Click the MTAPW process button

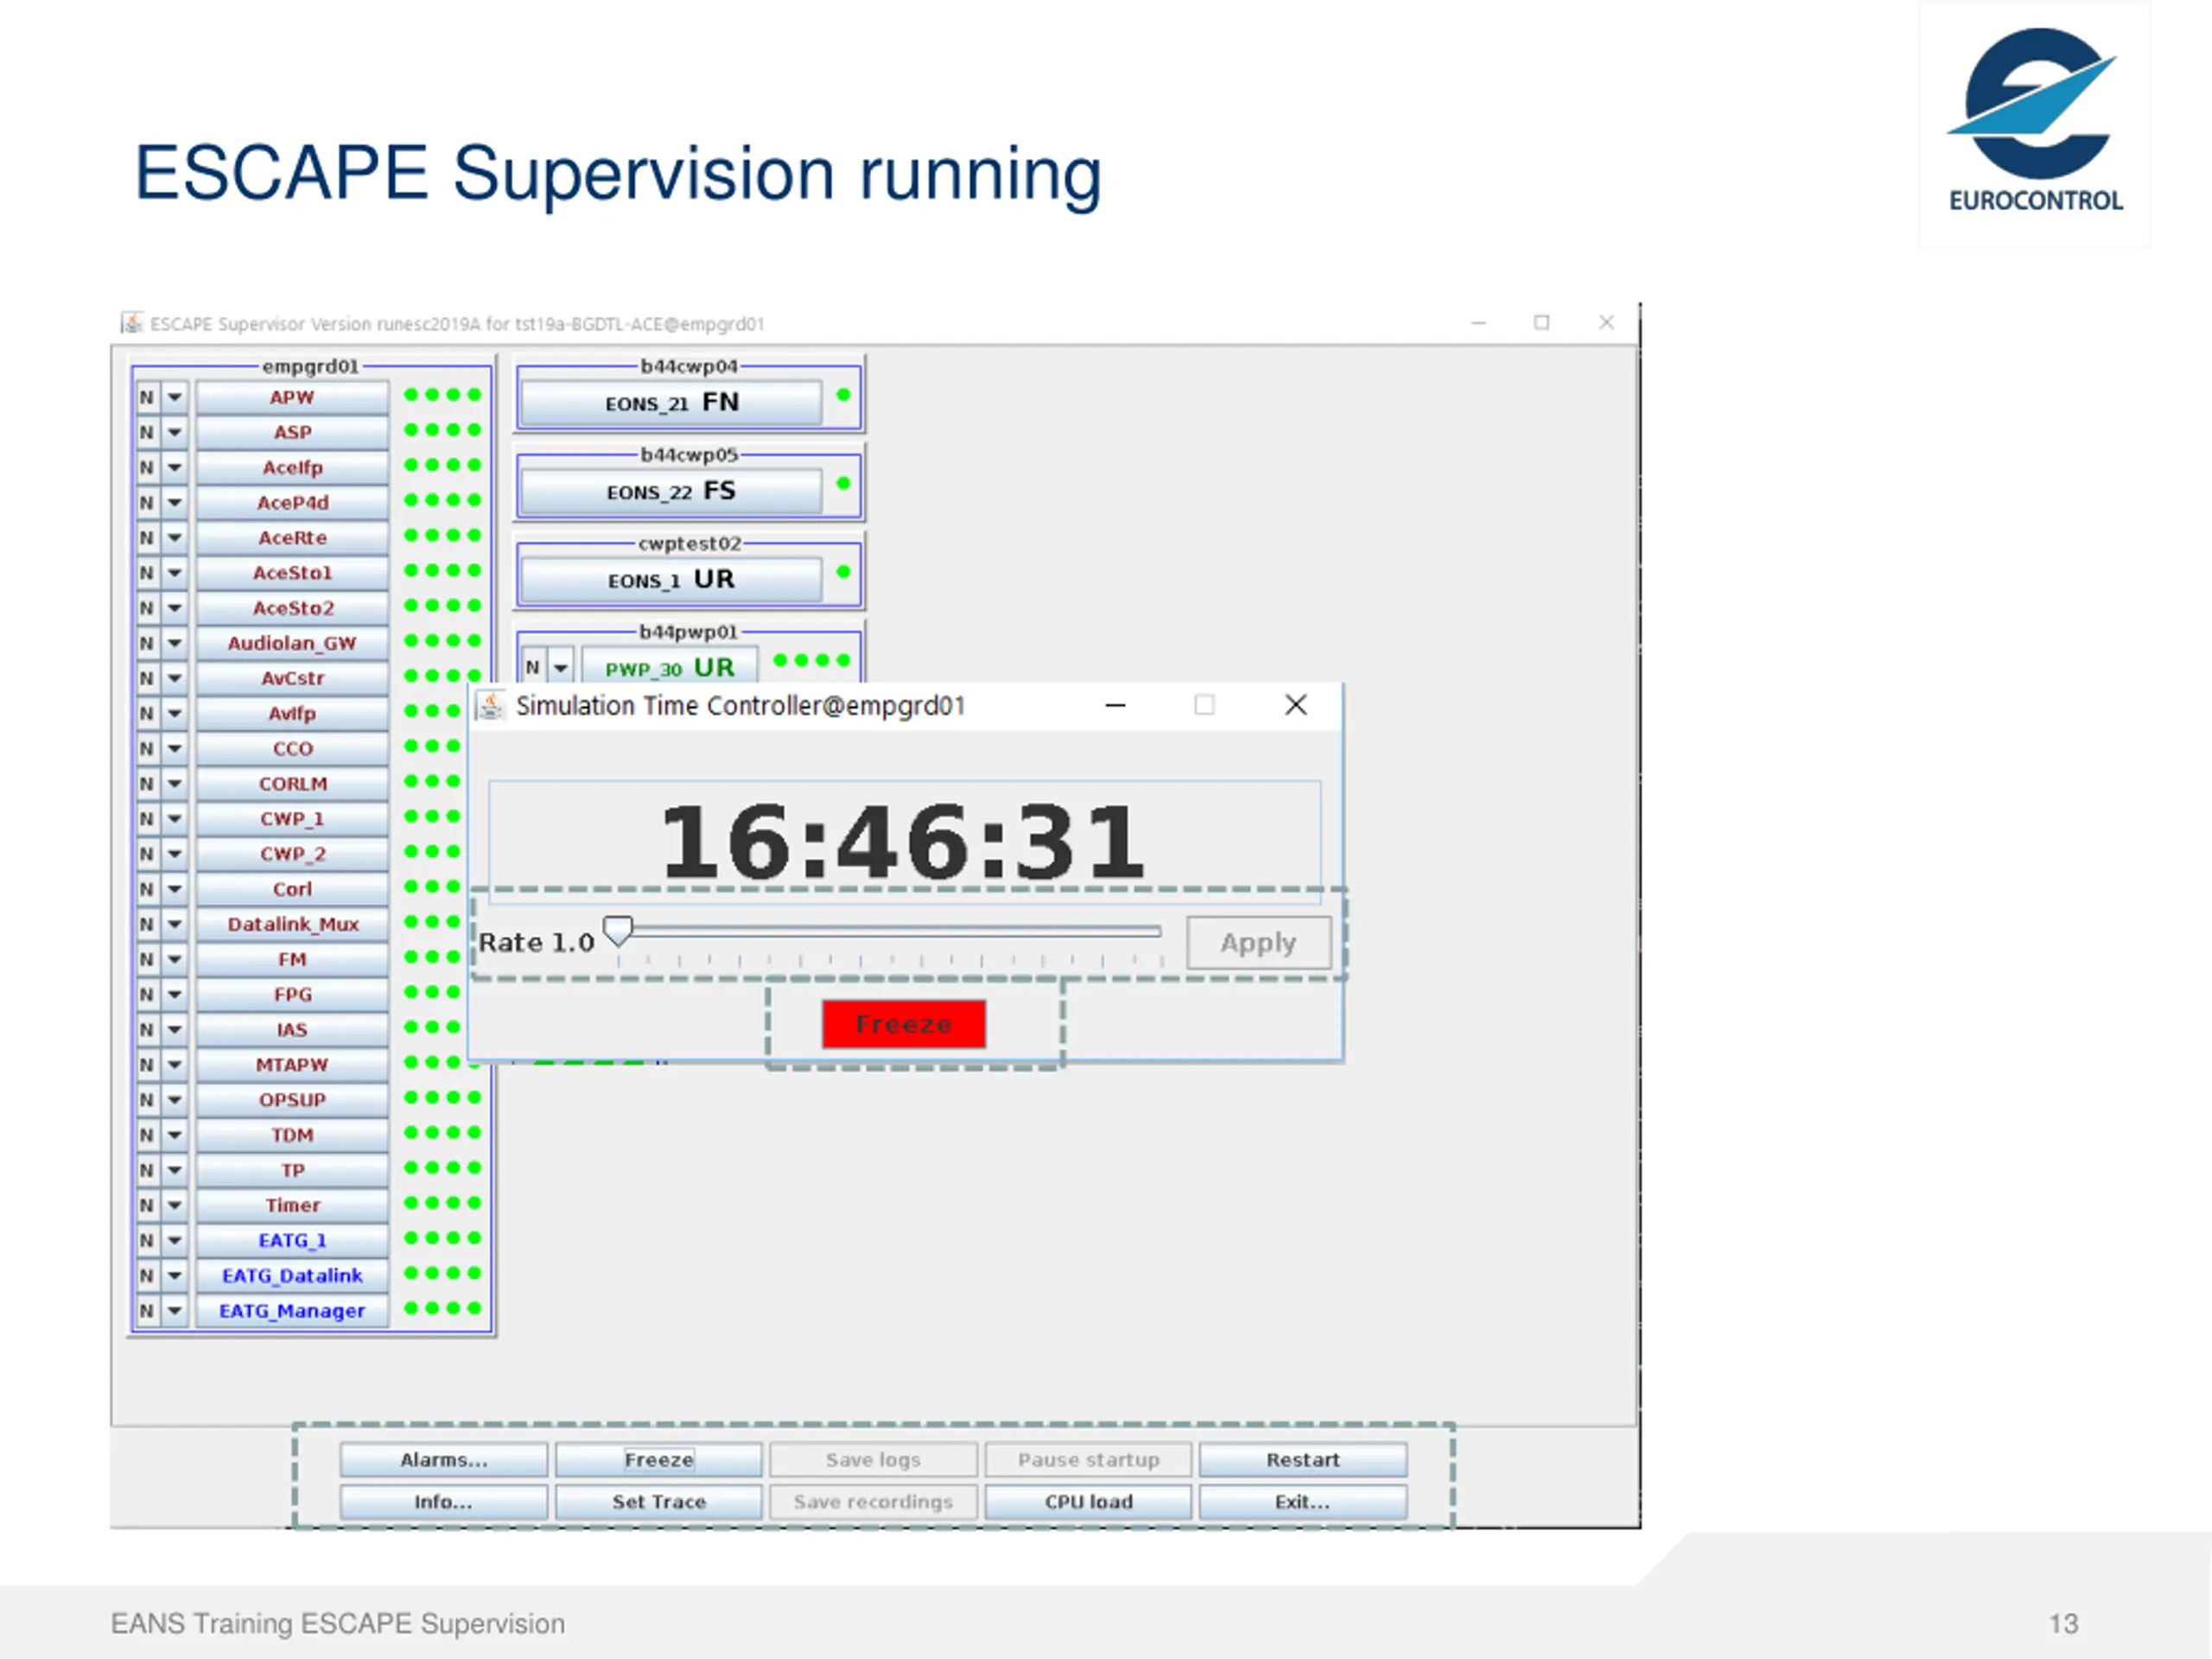pos(292,1064)
